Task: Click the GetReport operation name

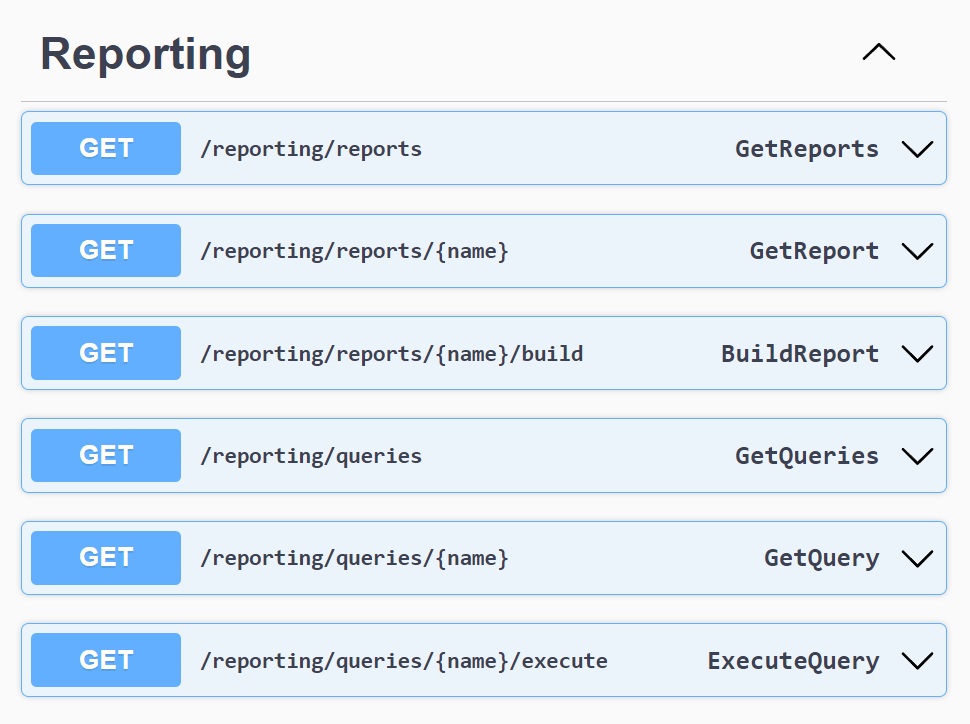Action: 814,251
